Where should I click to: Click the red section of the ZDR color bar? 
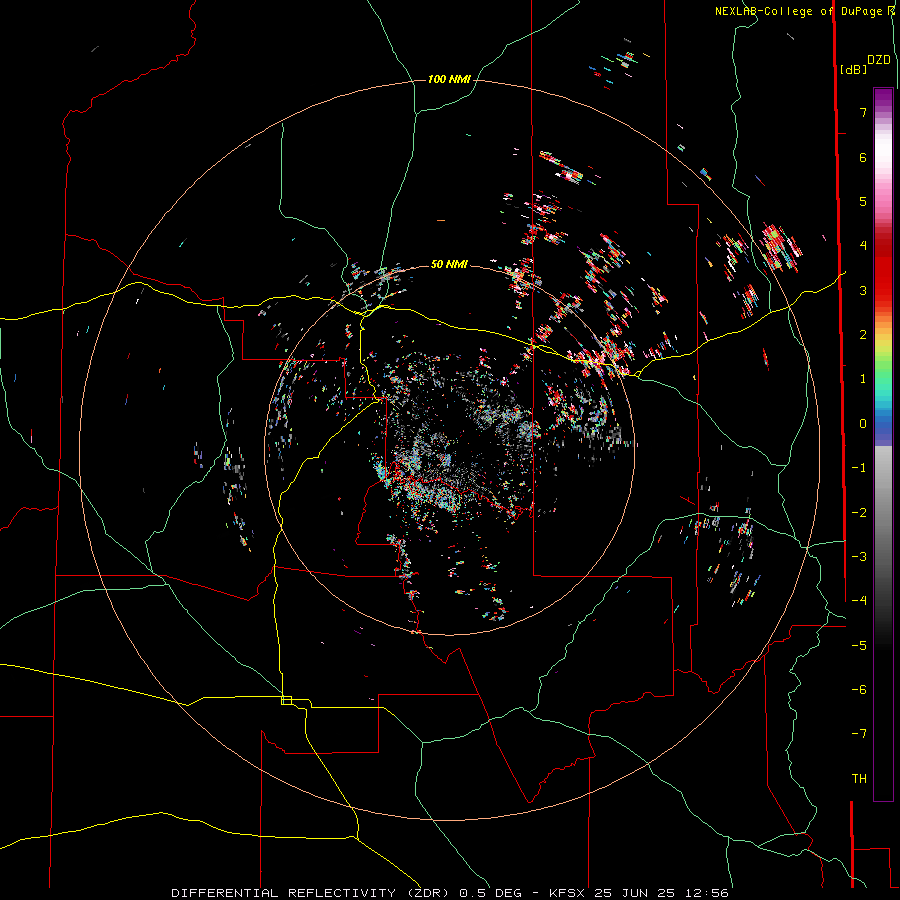click(x=883, y=270)
